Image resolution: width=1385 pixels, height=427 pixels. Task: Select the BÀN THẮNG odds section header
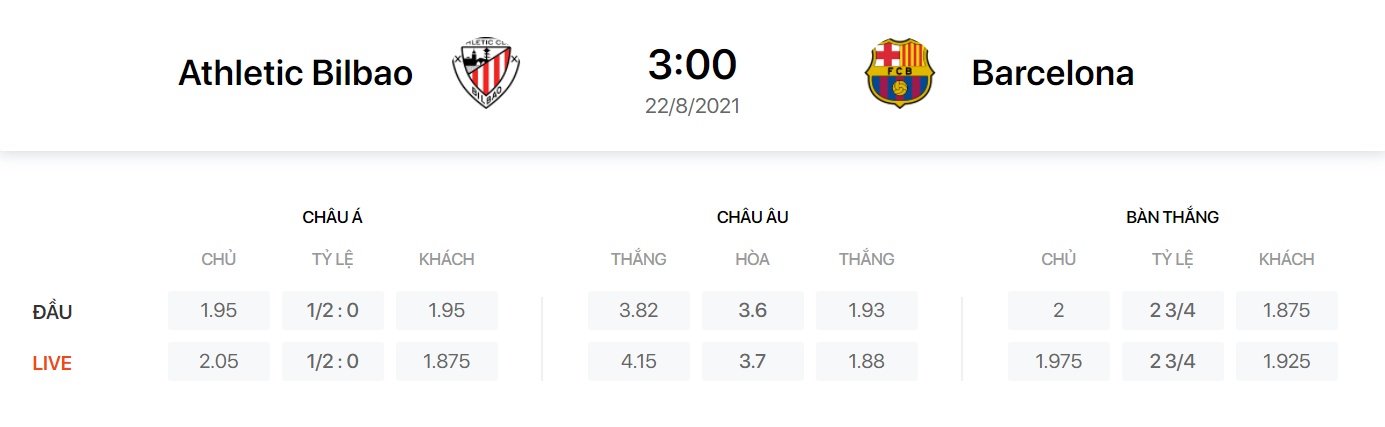pyautogui.click(x=1172, y=217)
